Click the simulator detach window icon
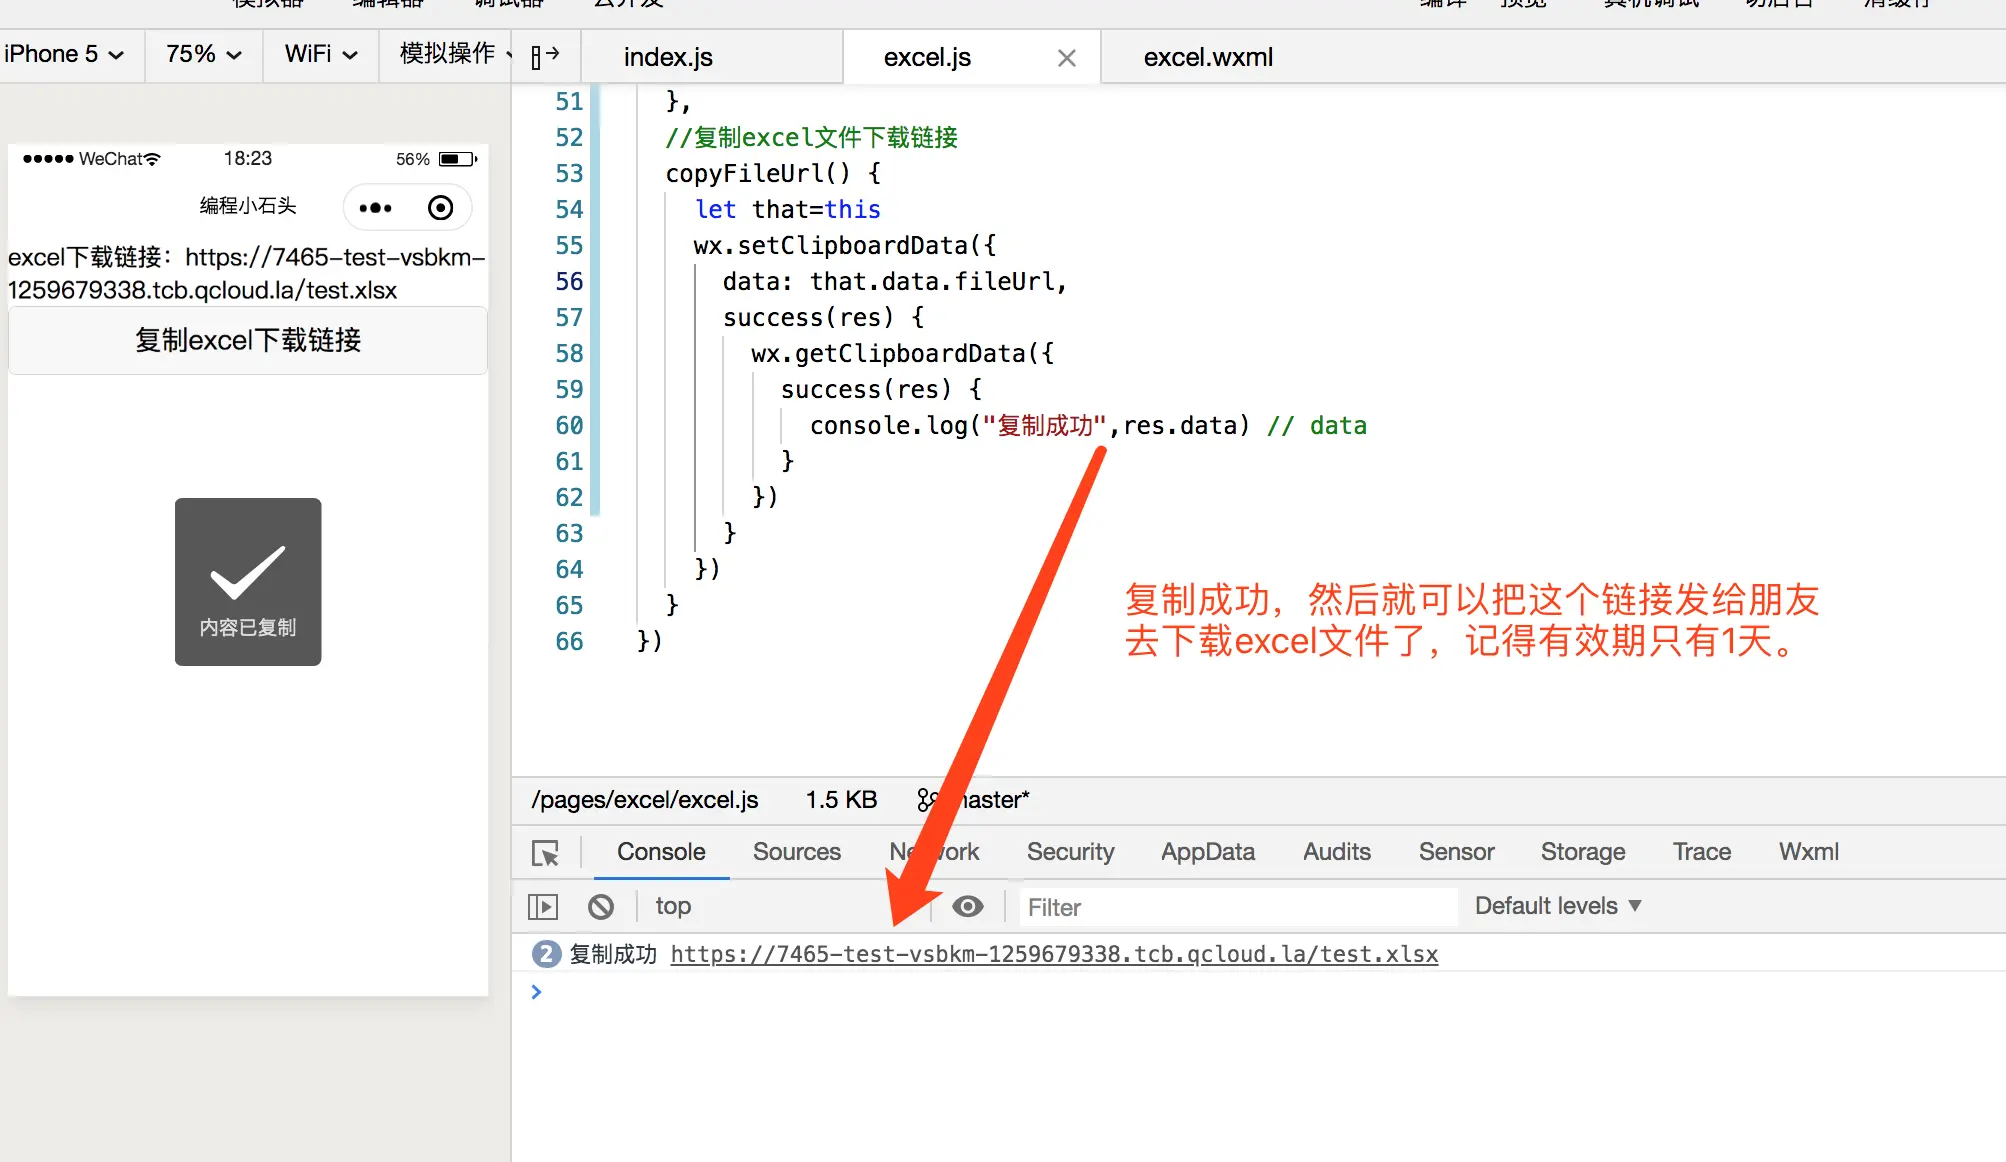Viewport: 2006px width, 1162px height. 544,56
